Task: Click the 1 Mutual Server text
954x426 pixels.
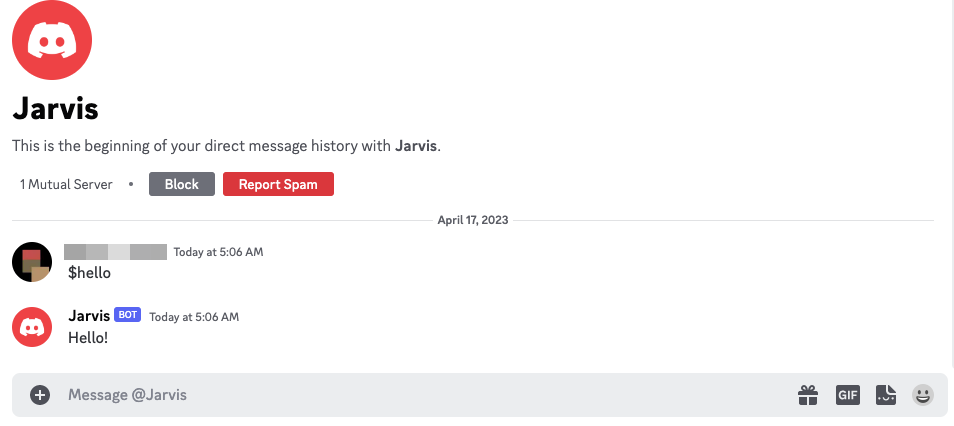Action: click(x=66, y=185)
